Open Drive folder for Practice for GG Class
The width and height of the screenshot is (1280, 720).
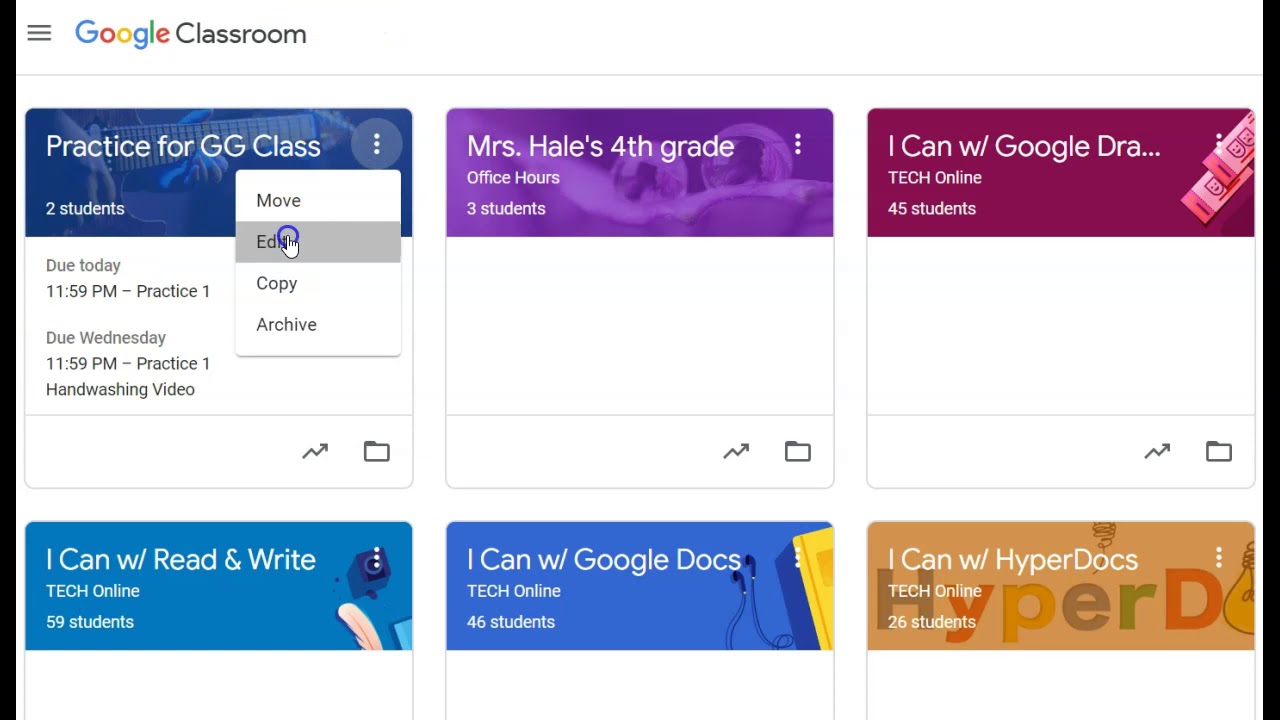click(x=377, y=452)
